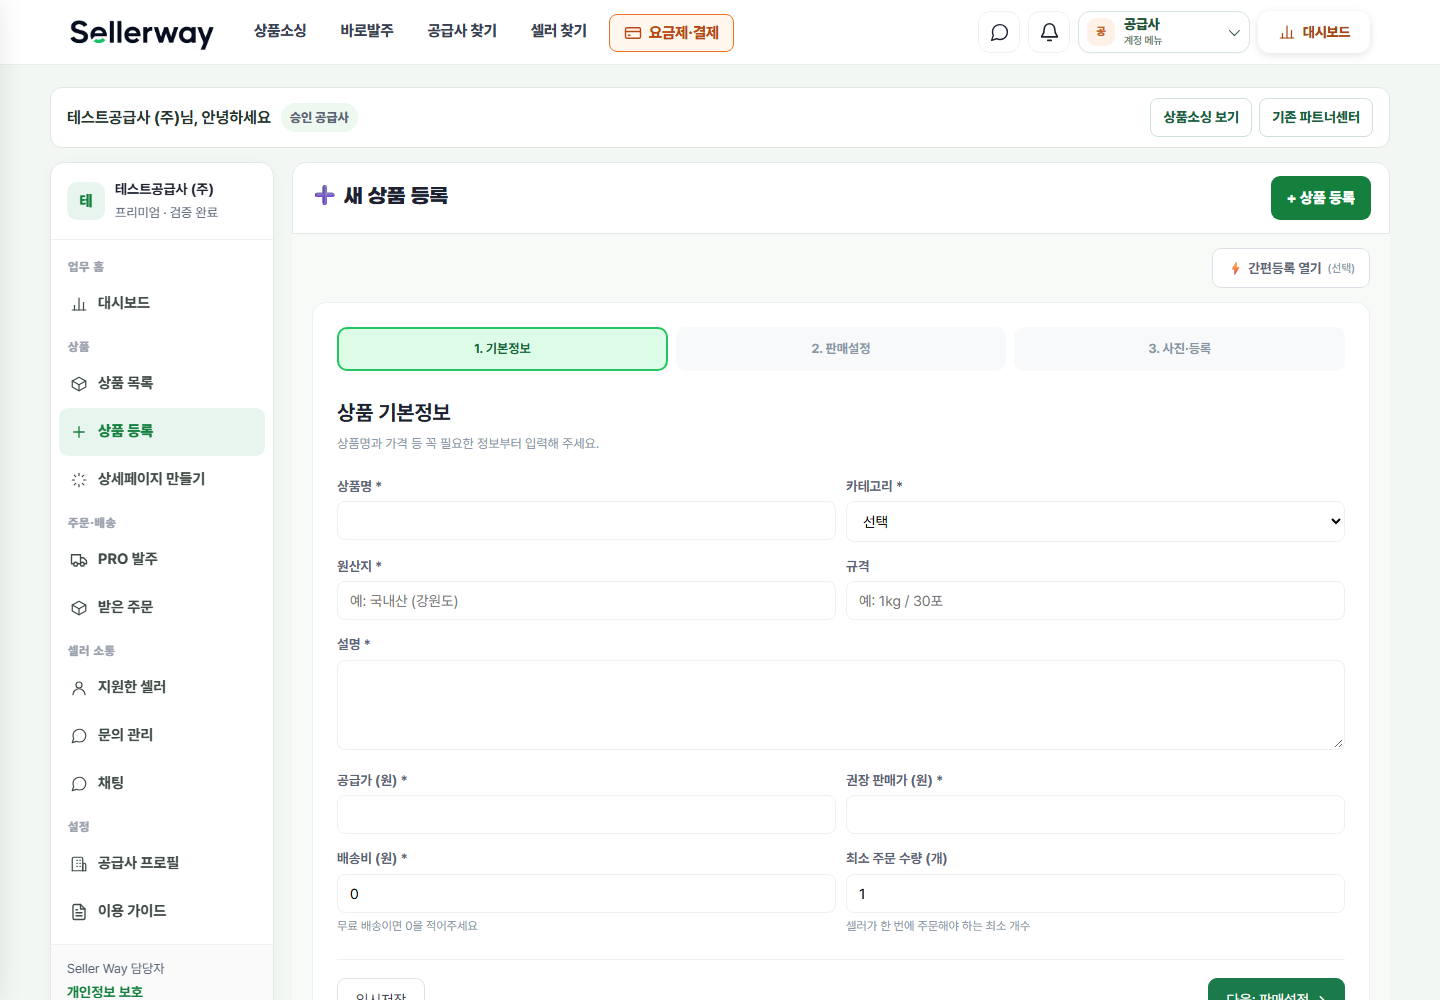Open 채팅 in the sidebar
This screenshot has width=1440, height=1000.
click(x=162, y=783)
